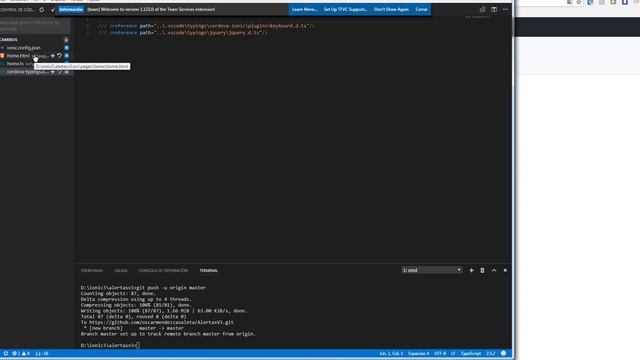The height and width of the screenshot is (360, 640).
Task: Click the sync icon in status bar
Action: click(5, 353)
